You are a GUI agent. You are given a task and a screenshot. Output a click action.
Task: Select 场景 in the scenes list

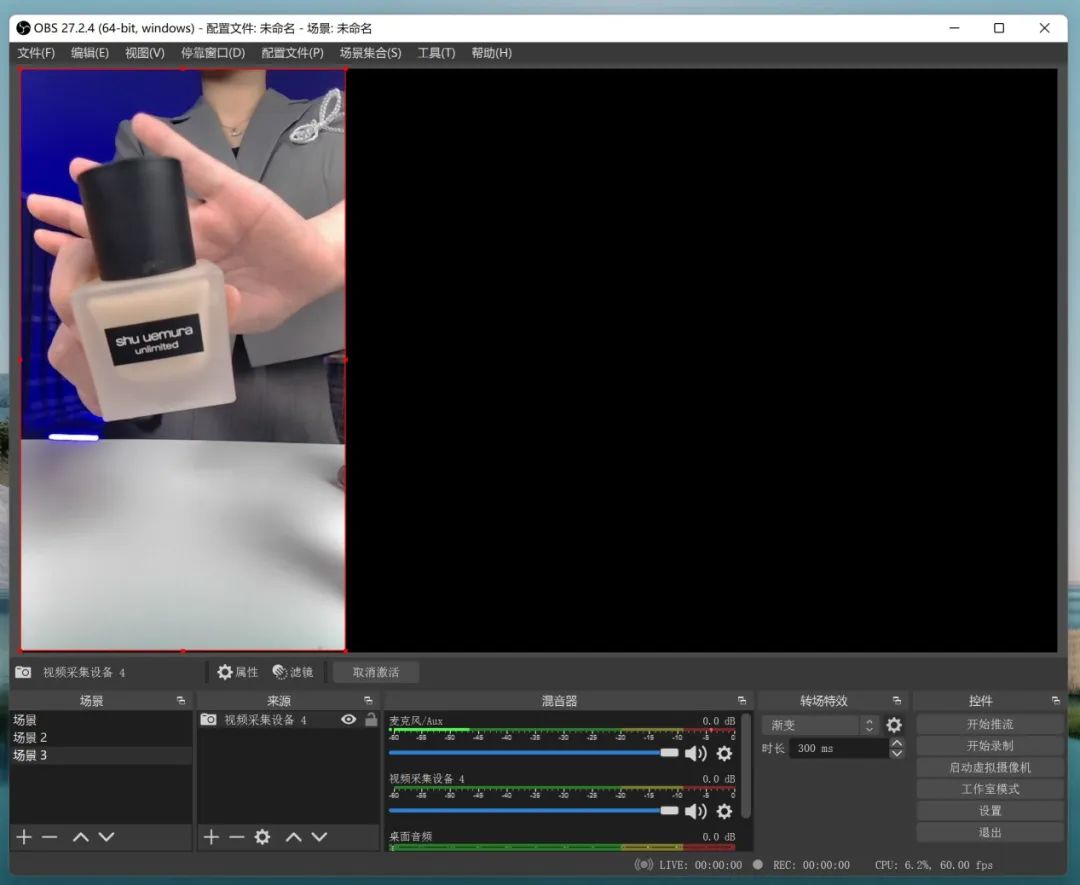coord(101,720)
